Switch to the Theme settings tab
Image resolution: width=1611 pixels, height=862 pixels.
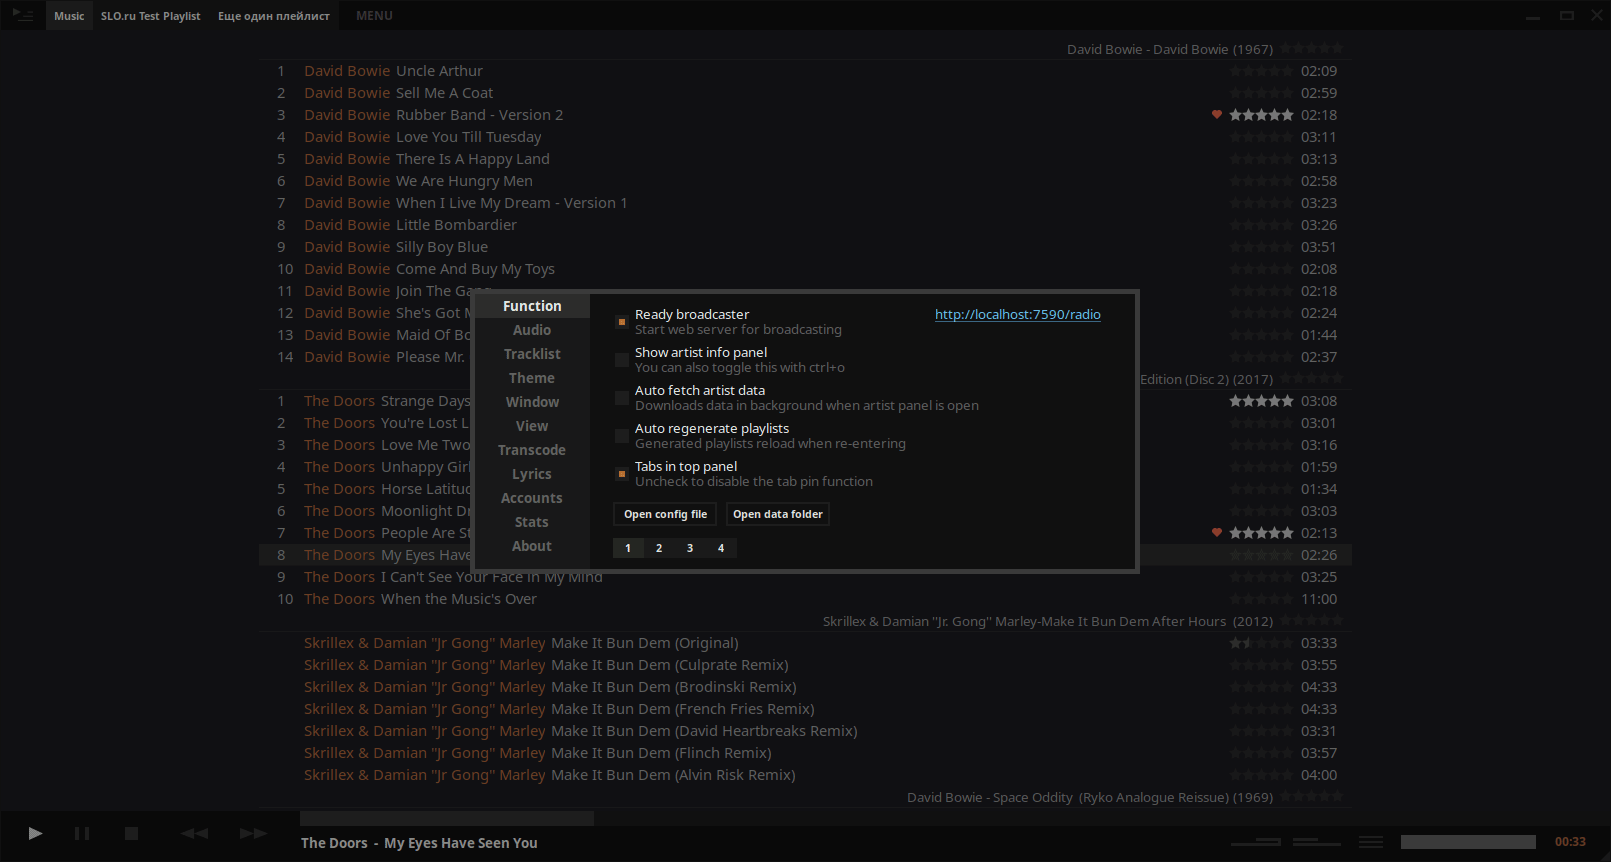coord(532,378)
